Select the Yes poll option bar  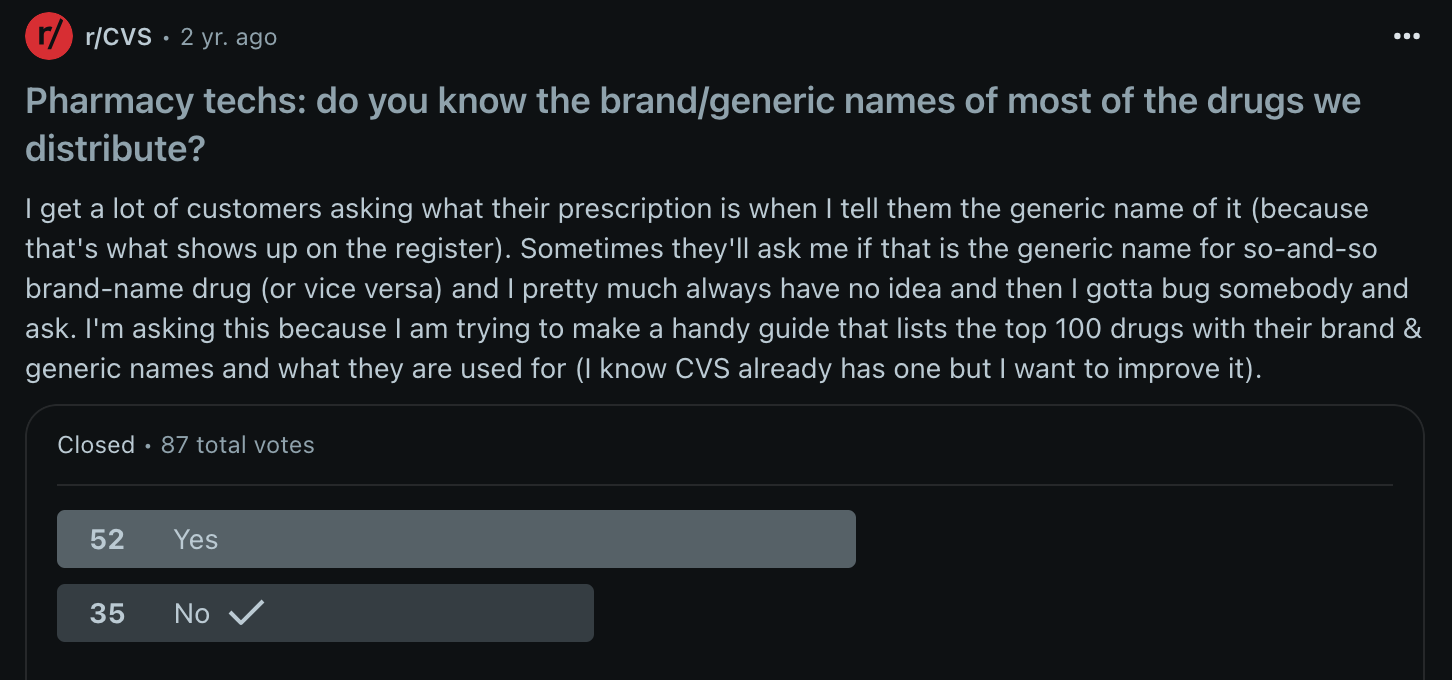click(456, 539)
